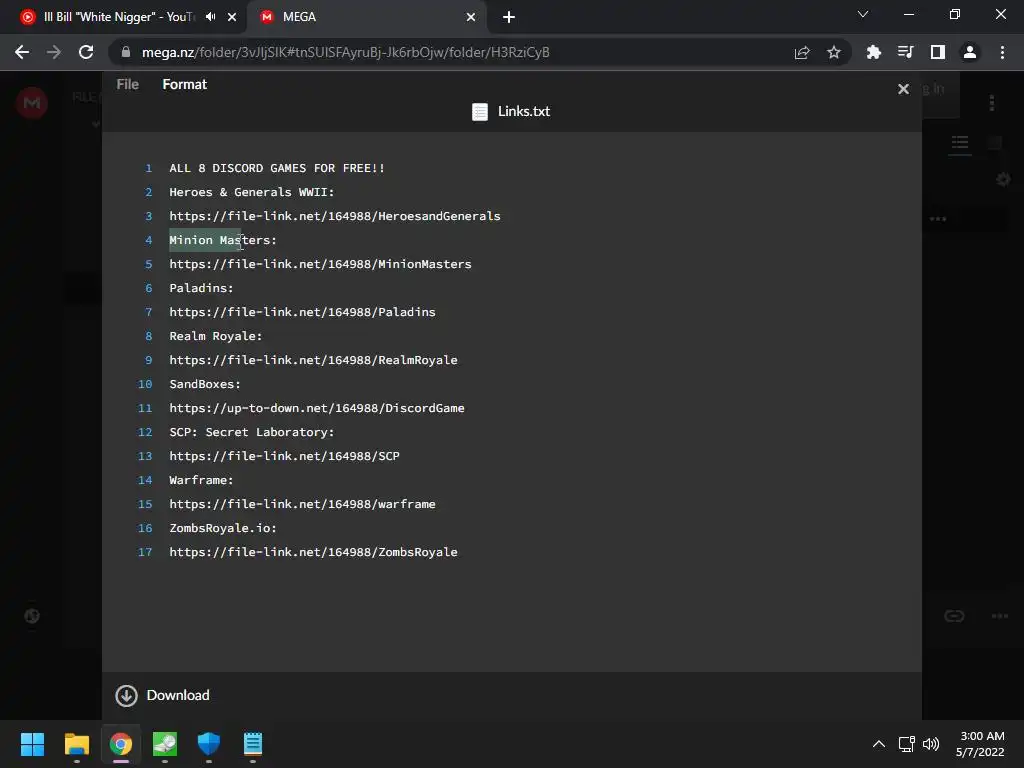Click the 'Minion Masters:' line

(x=223, y=240)
